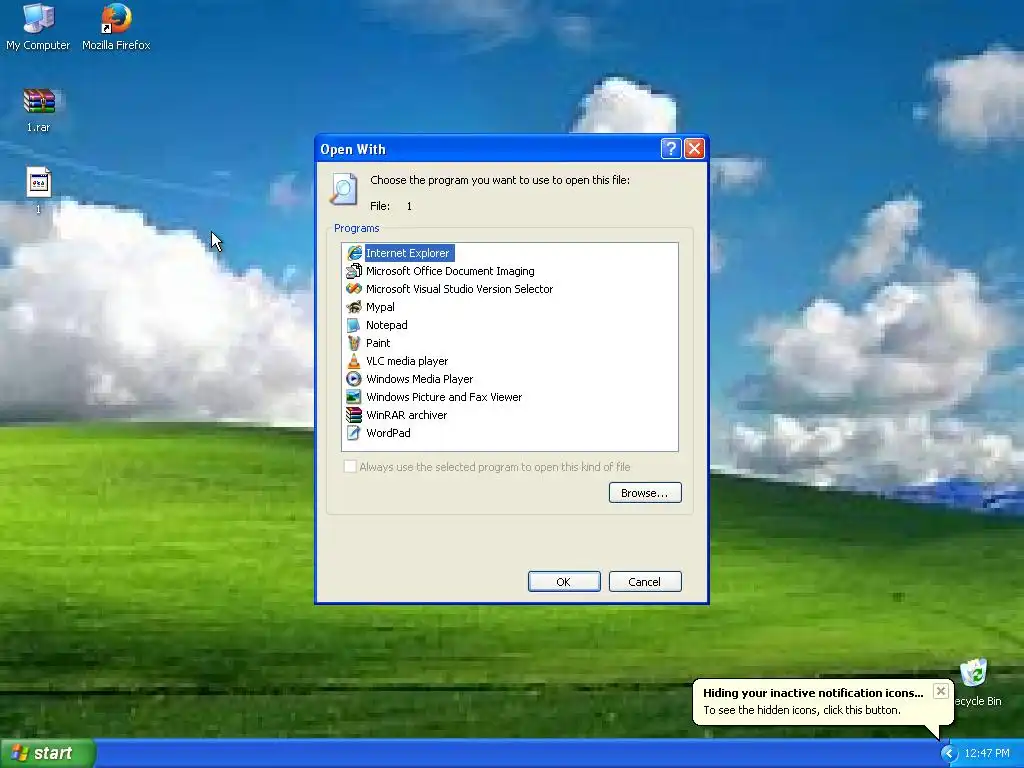Select the 1.rar archive on desktop
This screenshot has width=1024, height=768.
(x=39, y=110)
